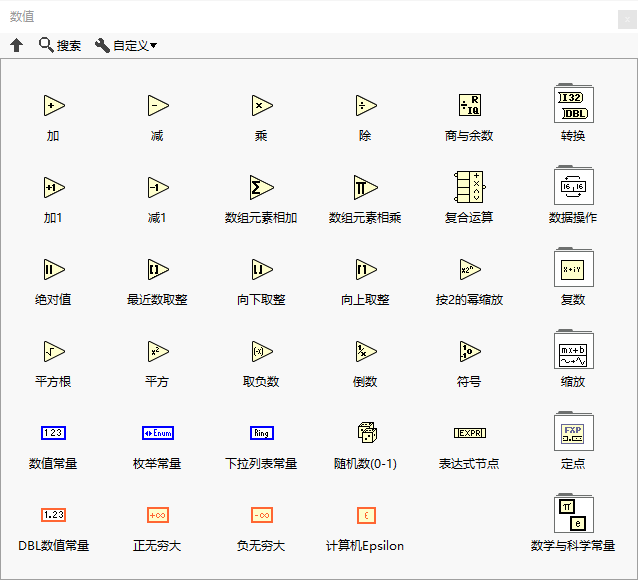The width and height of the screenshot is (638, 580).
Task: Place the 正无穷大 positive infinity constant
Action: (158, 515)
